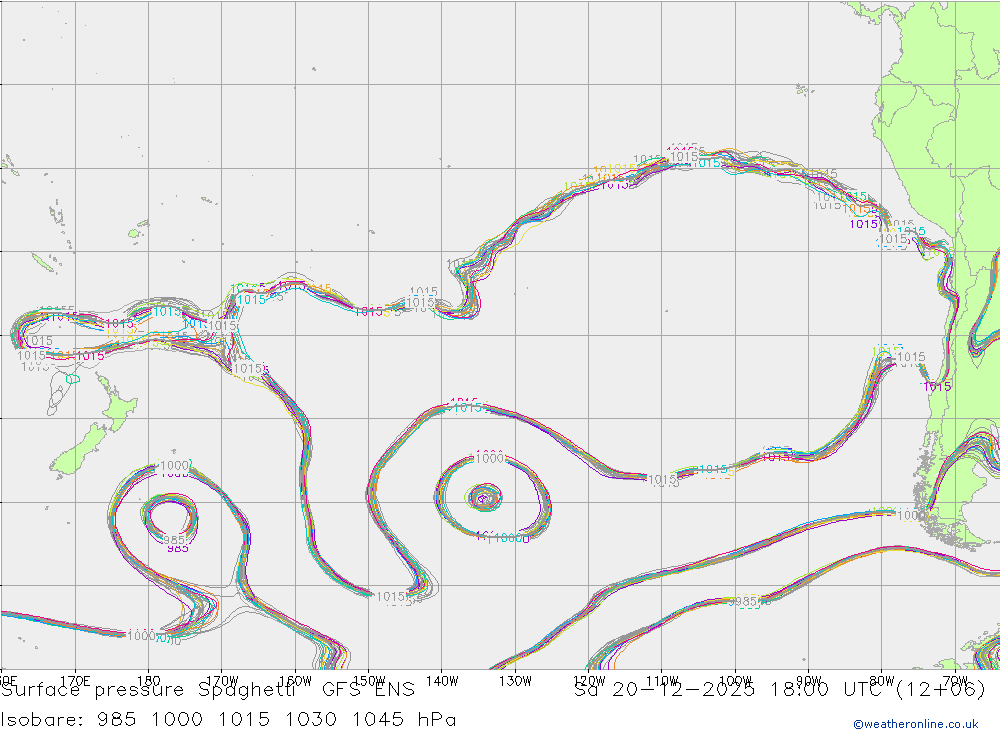The width and height of the screenshot is (1000, 733).
Task: Click the 170W longitude label
Action: pos(221,681)
